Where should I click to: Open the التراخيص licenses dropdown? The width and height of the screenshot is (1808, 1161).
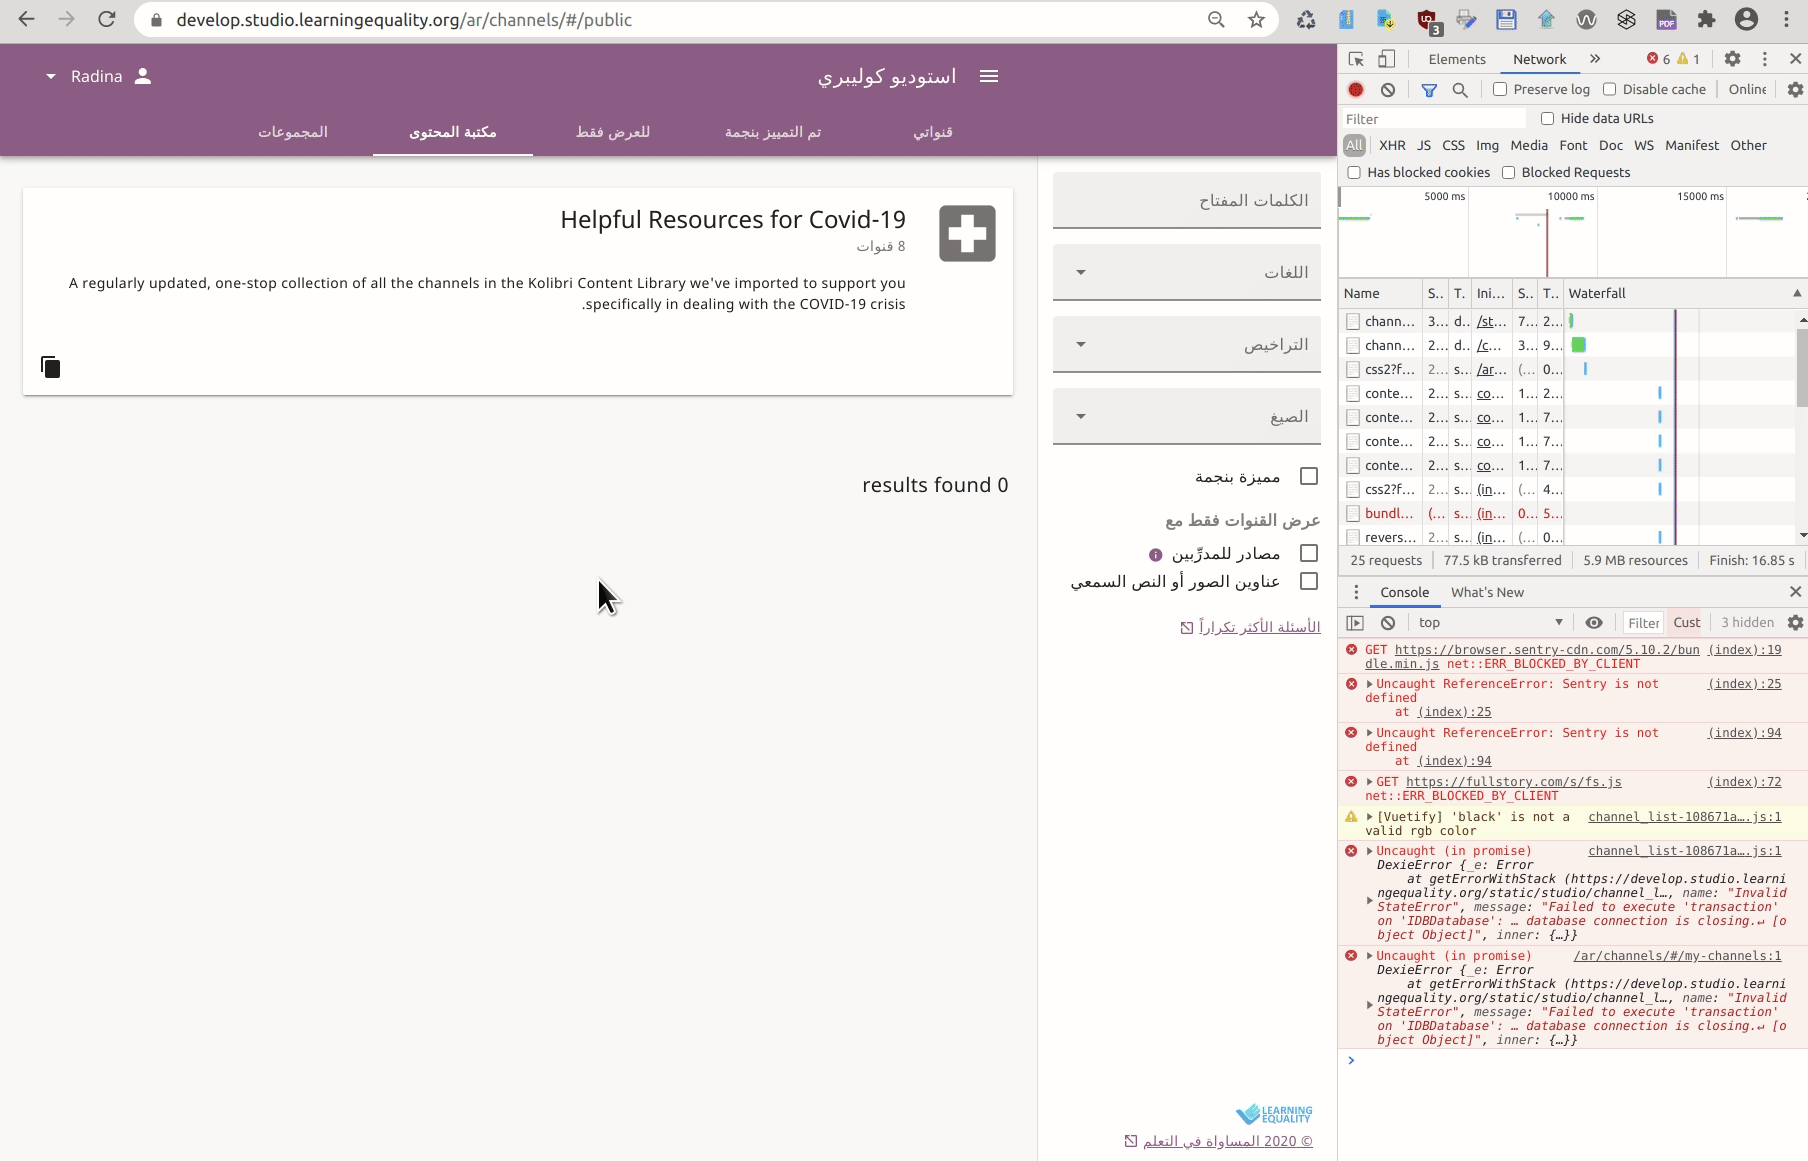1187,344
